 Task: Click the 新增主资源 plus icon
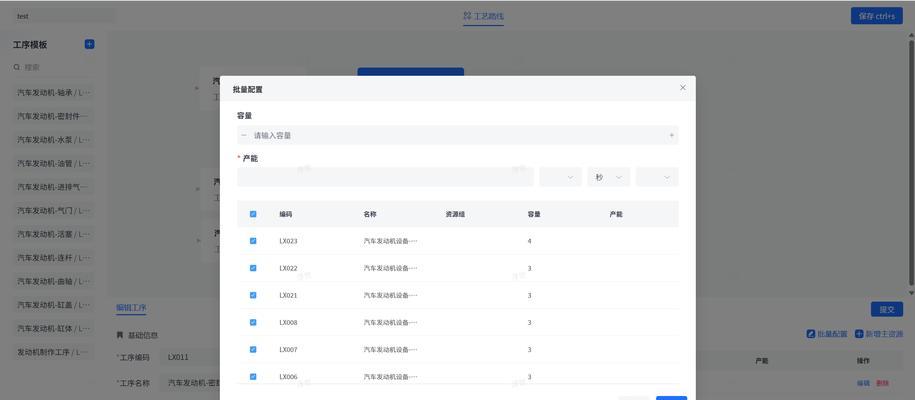(859, 334)
